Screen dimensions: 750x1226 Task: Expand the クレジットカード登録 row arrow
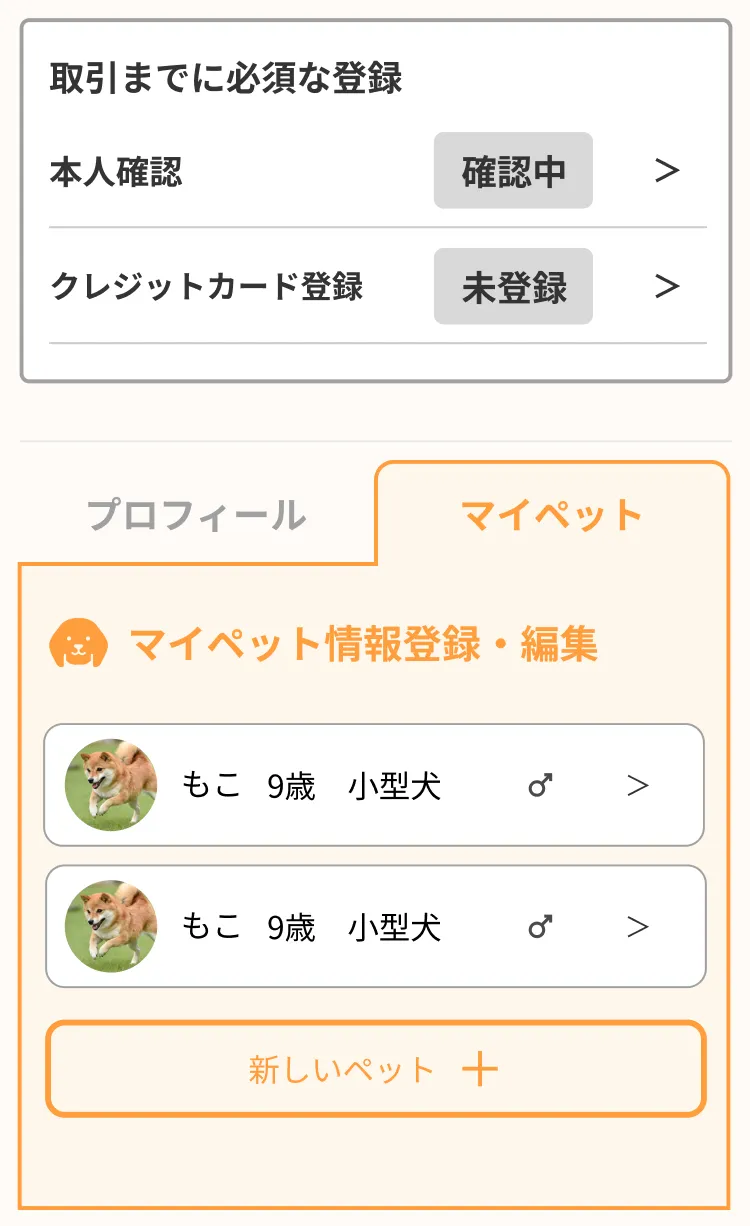click(x=667, y=287)
